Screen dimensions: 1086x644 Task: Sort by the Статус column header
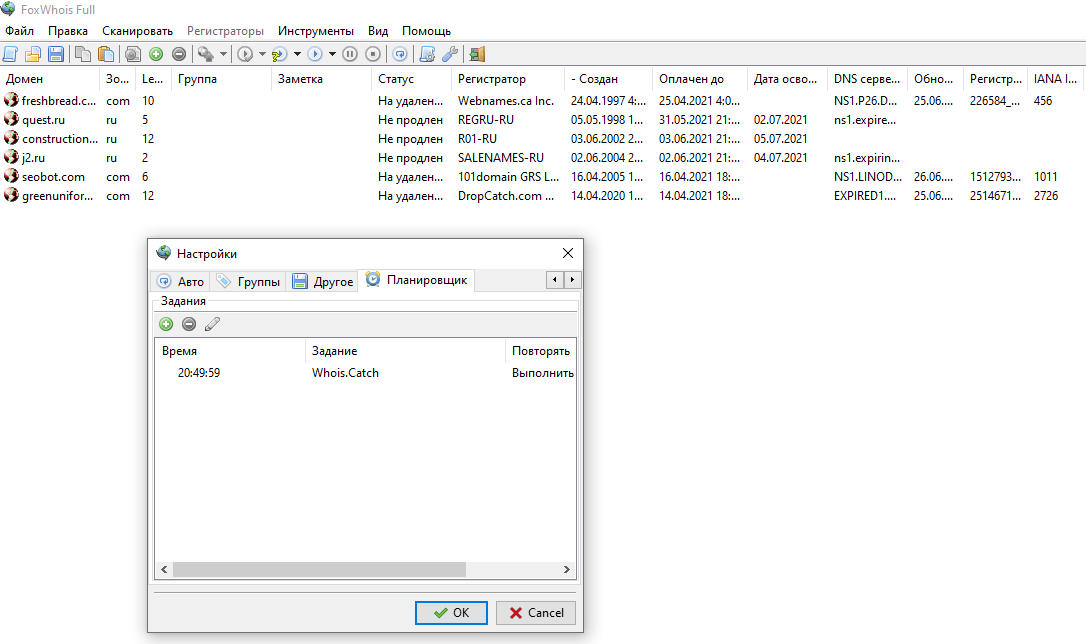411,79
